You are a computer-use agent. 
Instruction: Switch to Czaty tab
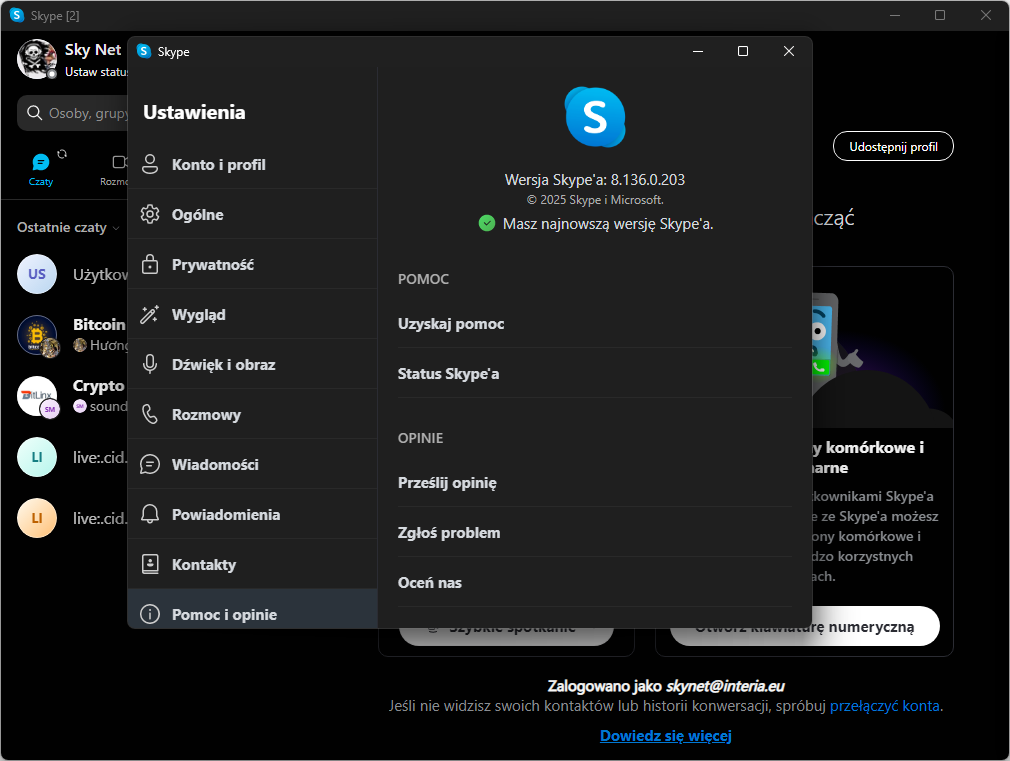[x=41, y=170]
